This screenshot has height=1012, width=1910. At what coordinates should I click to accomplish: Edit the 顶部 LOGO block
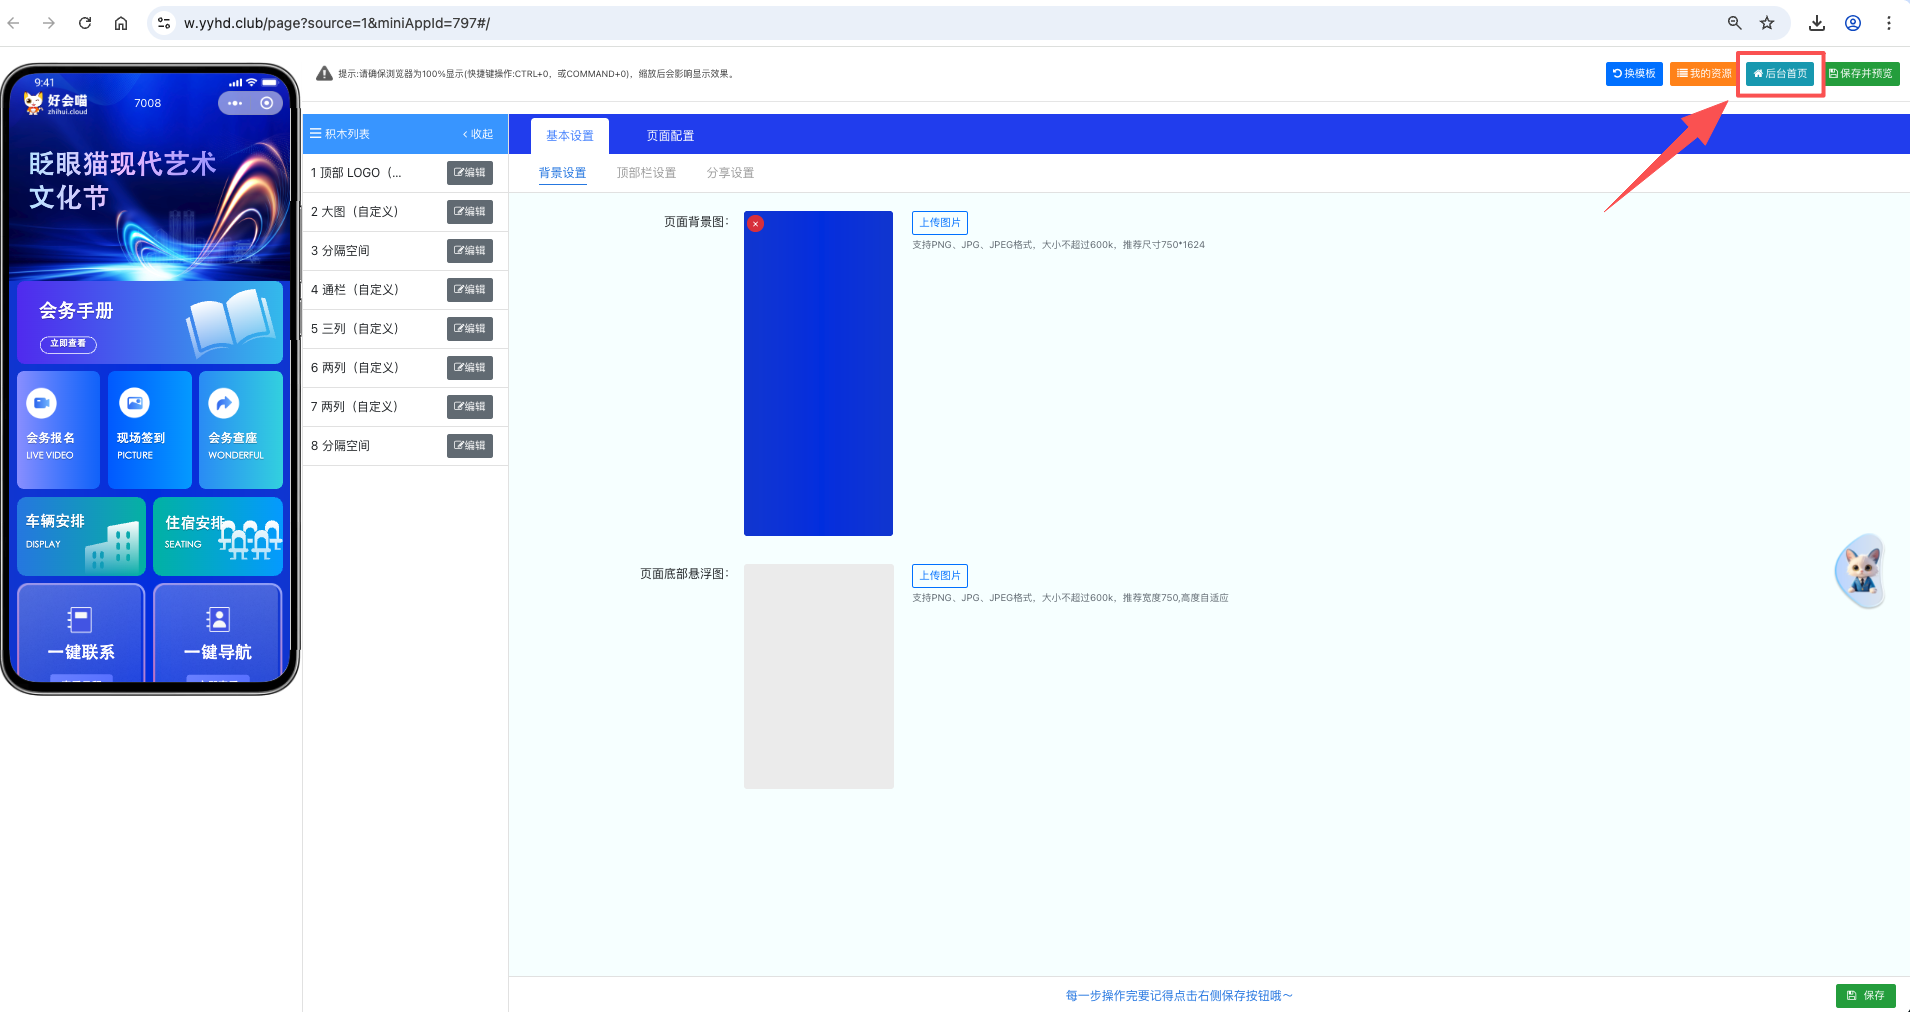(469, 173)
